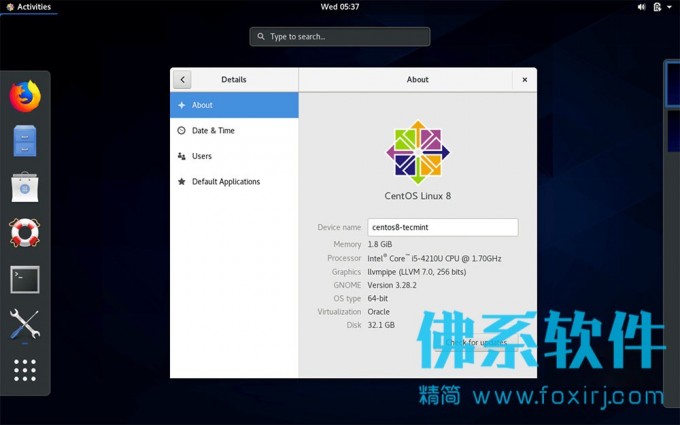Viewport: 680px width, 425px height.
Task: Select the top workspace thumbnail
Action: click(673, 84)
